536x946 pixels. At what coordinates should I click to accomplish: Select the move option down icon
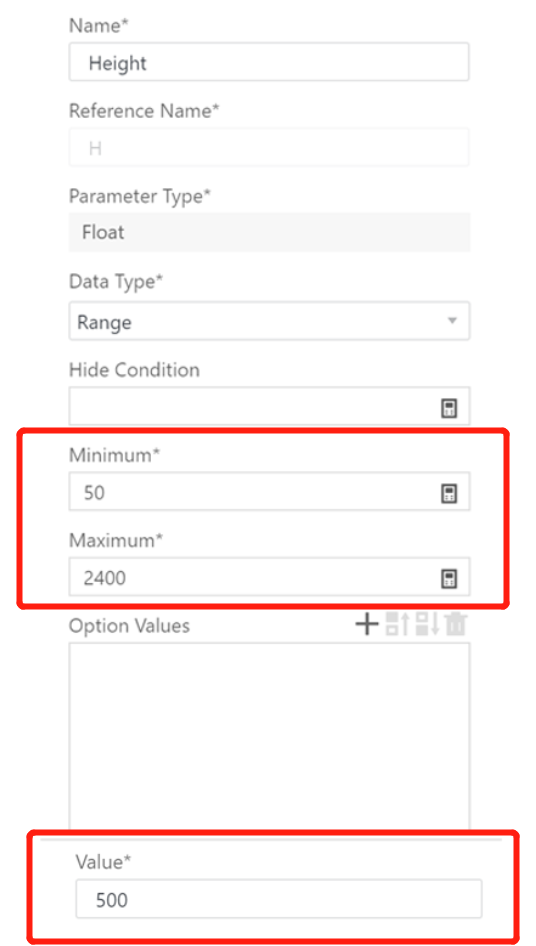(427, 624)
